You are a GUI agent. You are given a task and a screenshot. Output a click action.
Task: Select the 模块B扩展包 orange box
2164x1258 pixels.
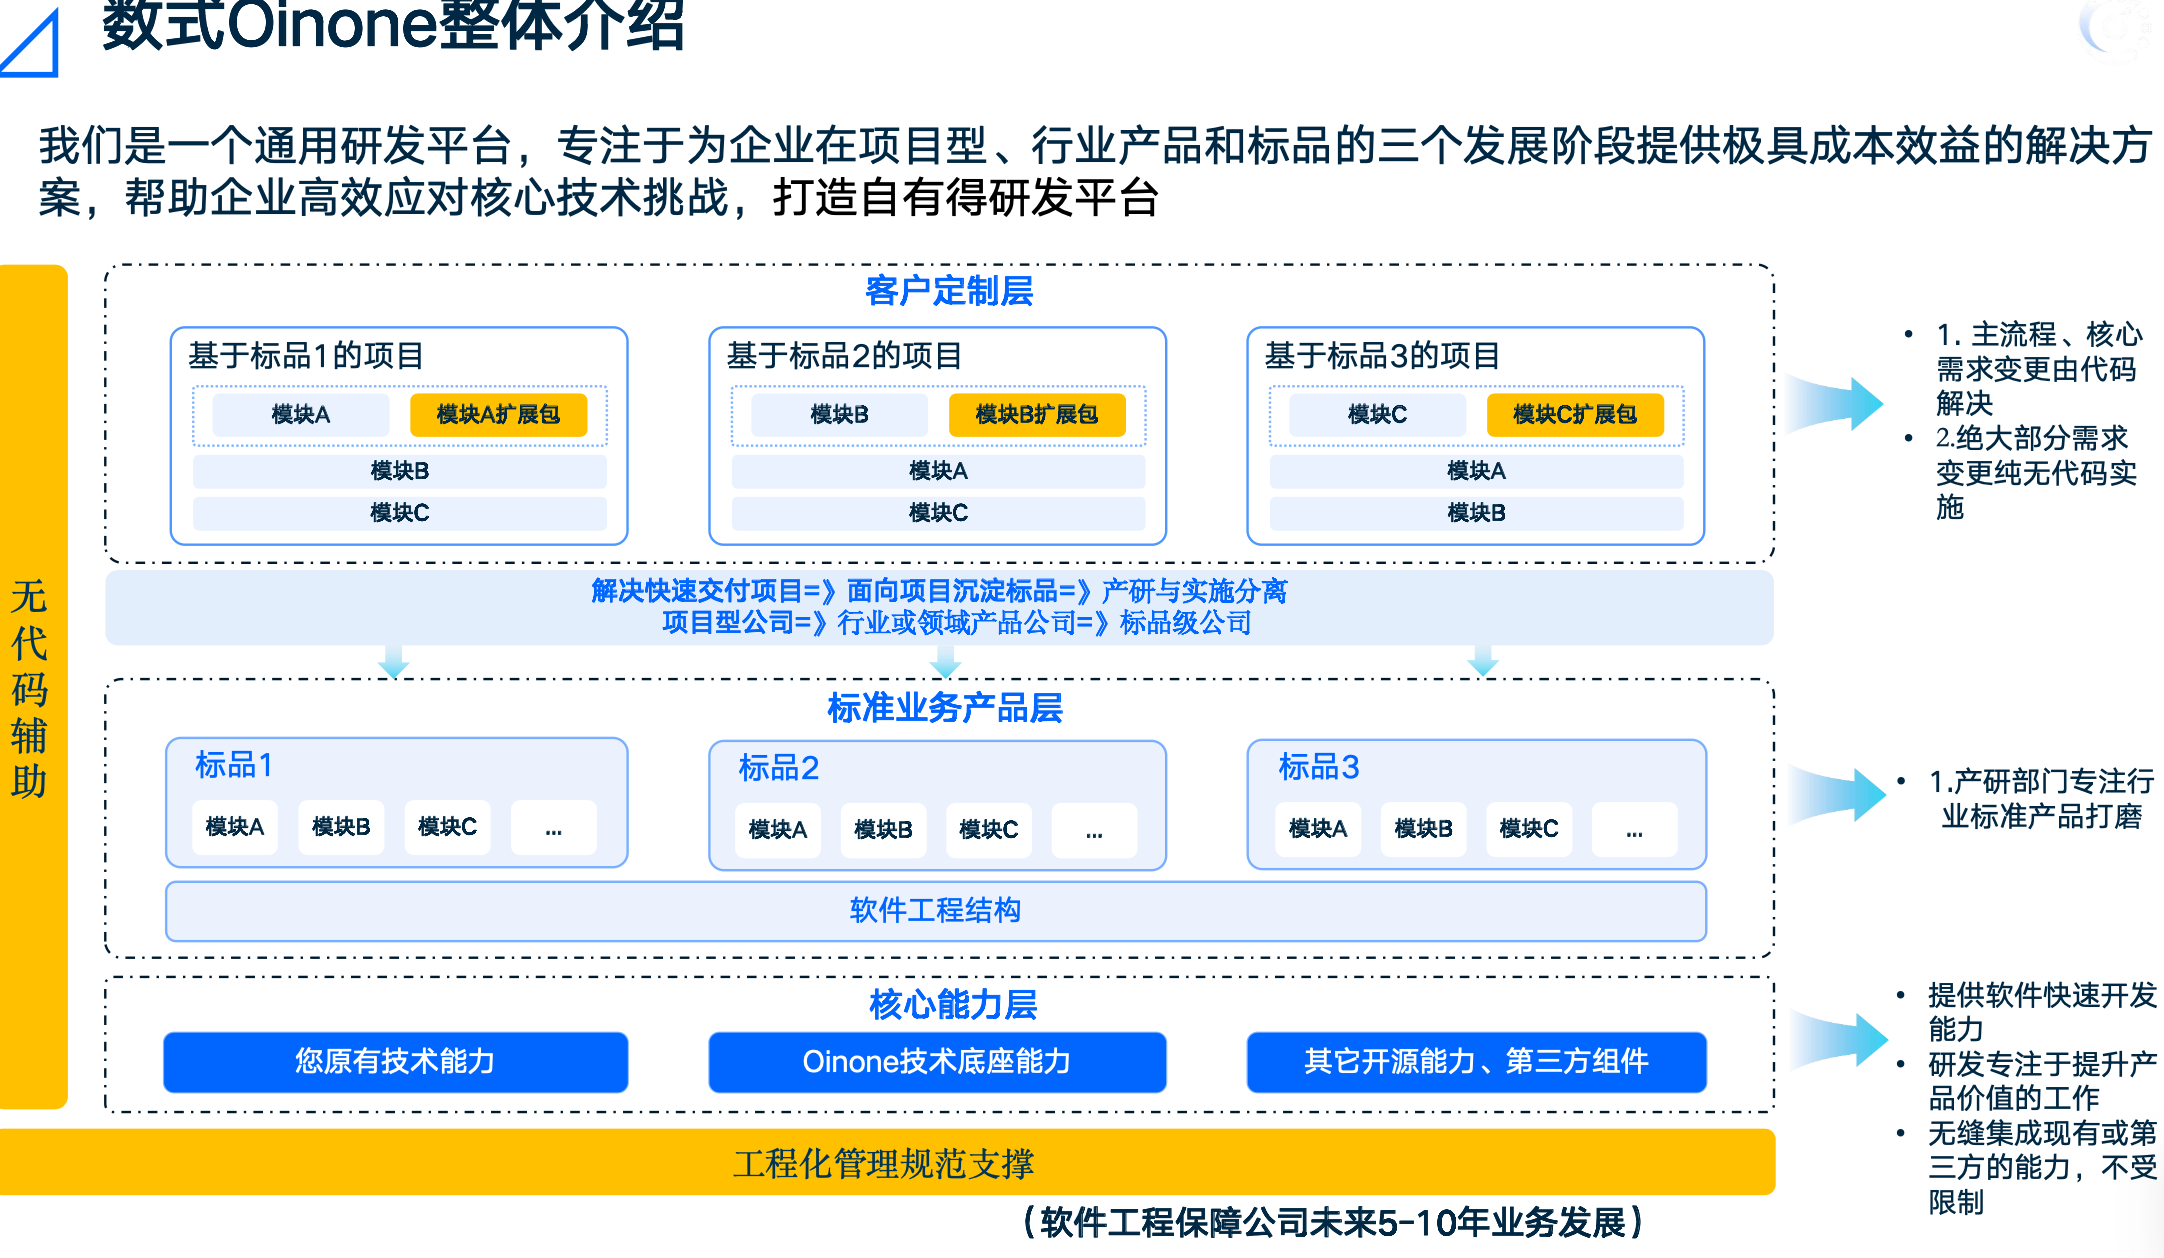[x=1036, y=414]
